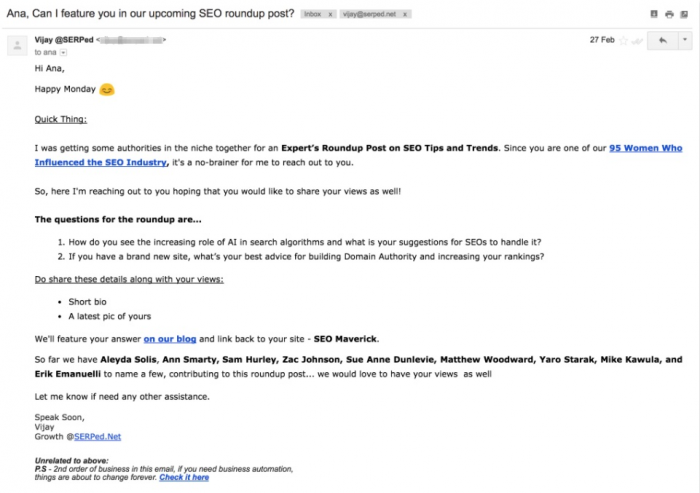This screenshot has width=700, height=493.
Task: Click the smiley emoji after Happy Monday
Action: point(107,90)
